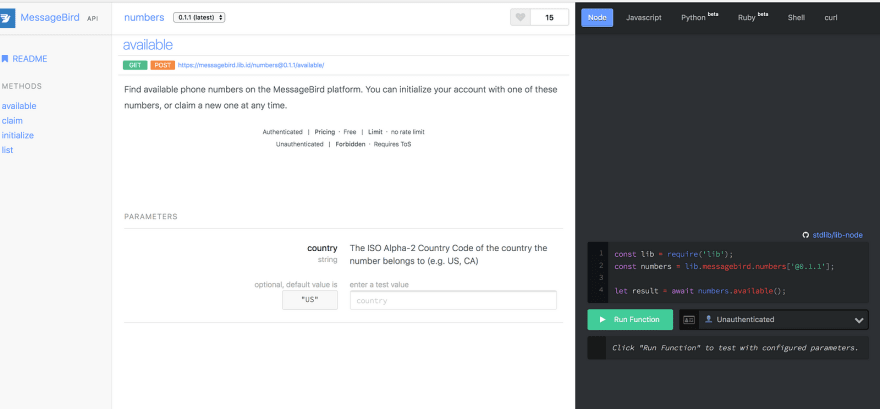Click the 'no rate limit' text
Image resolution: width=880 pixels, height=409 pixels.
click(407, 132)
